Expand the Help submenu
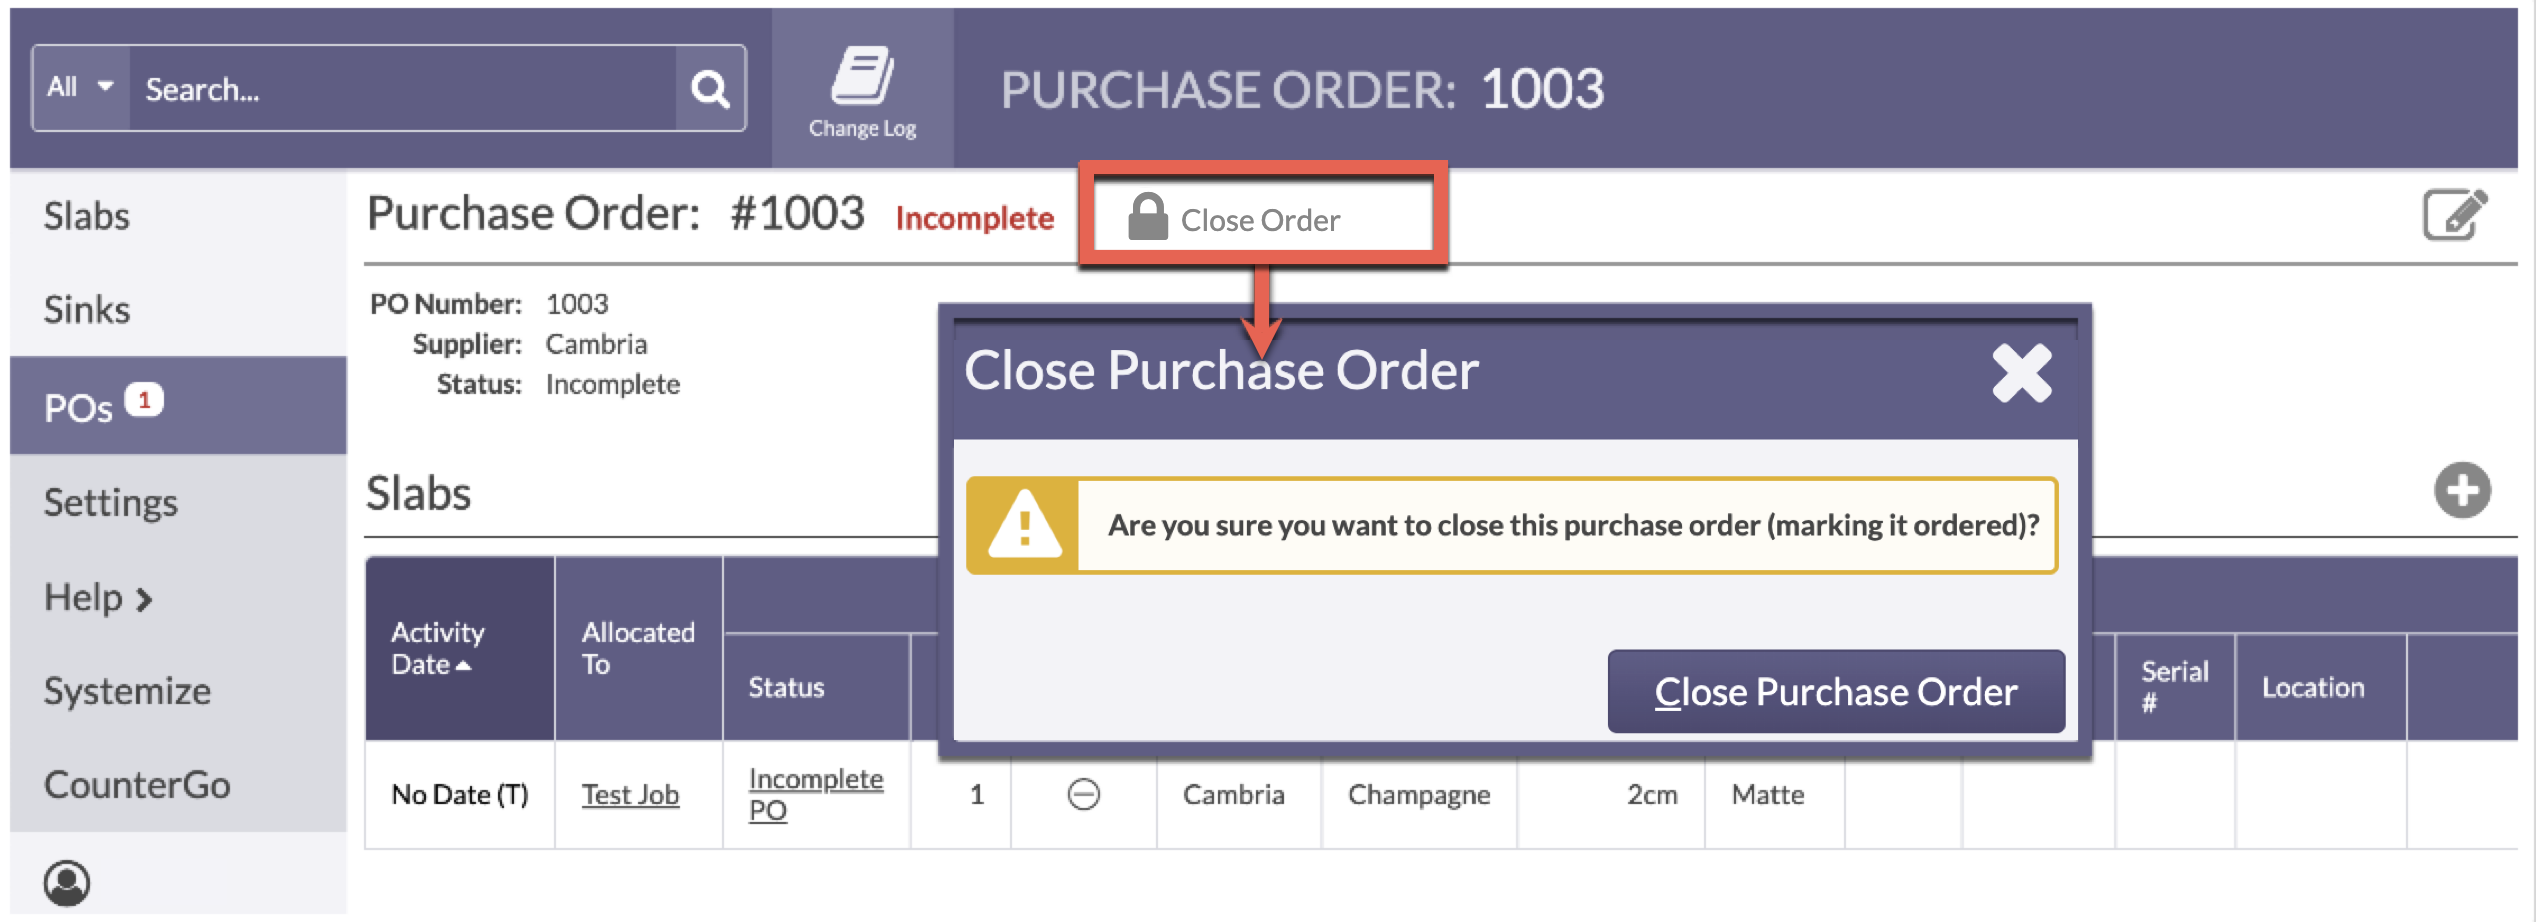This screenshot has height=924, width=2536. point(97,598)
